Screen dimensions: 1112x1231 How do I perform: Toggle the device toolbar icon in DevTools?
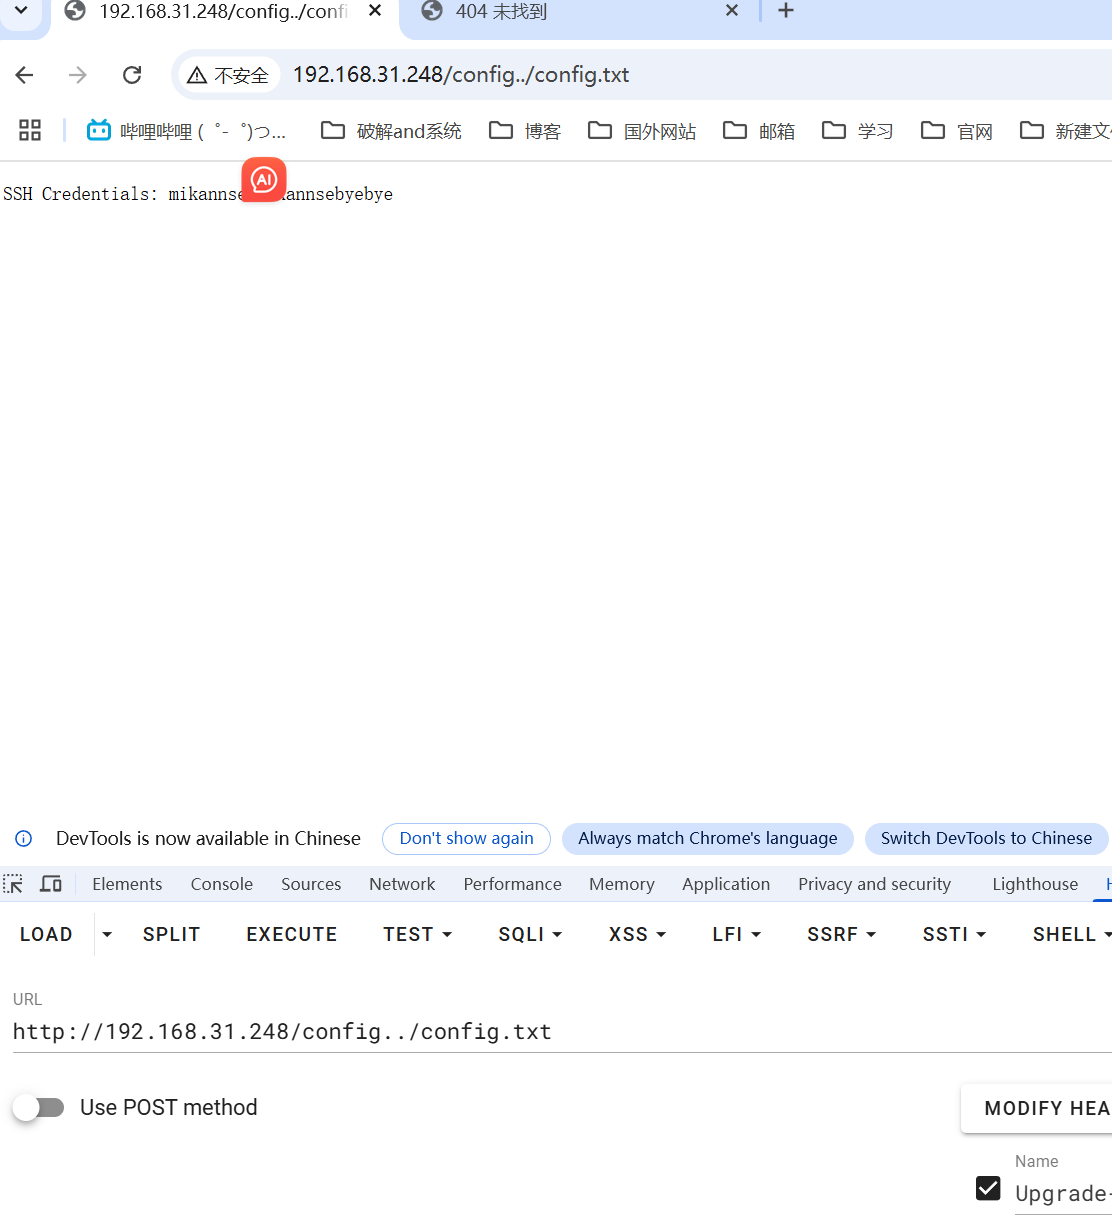click(x=51, y=884)
